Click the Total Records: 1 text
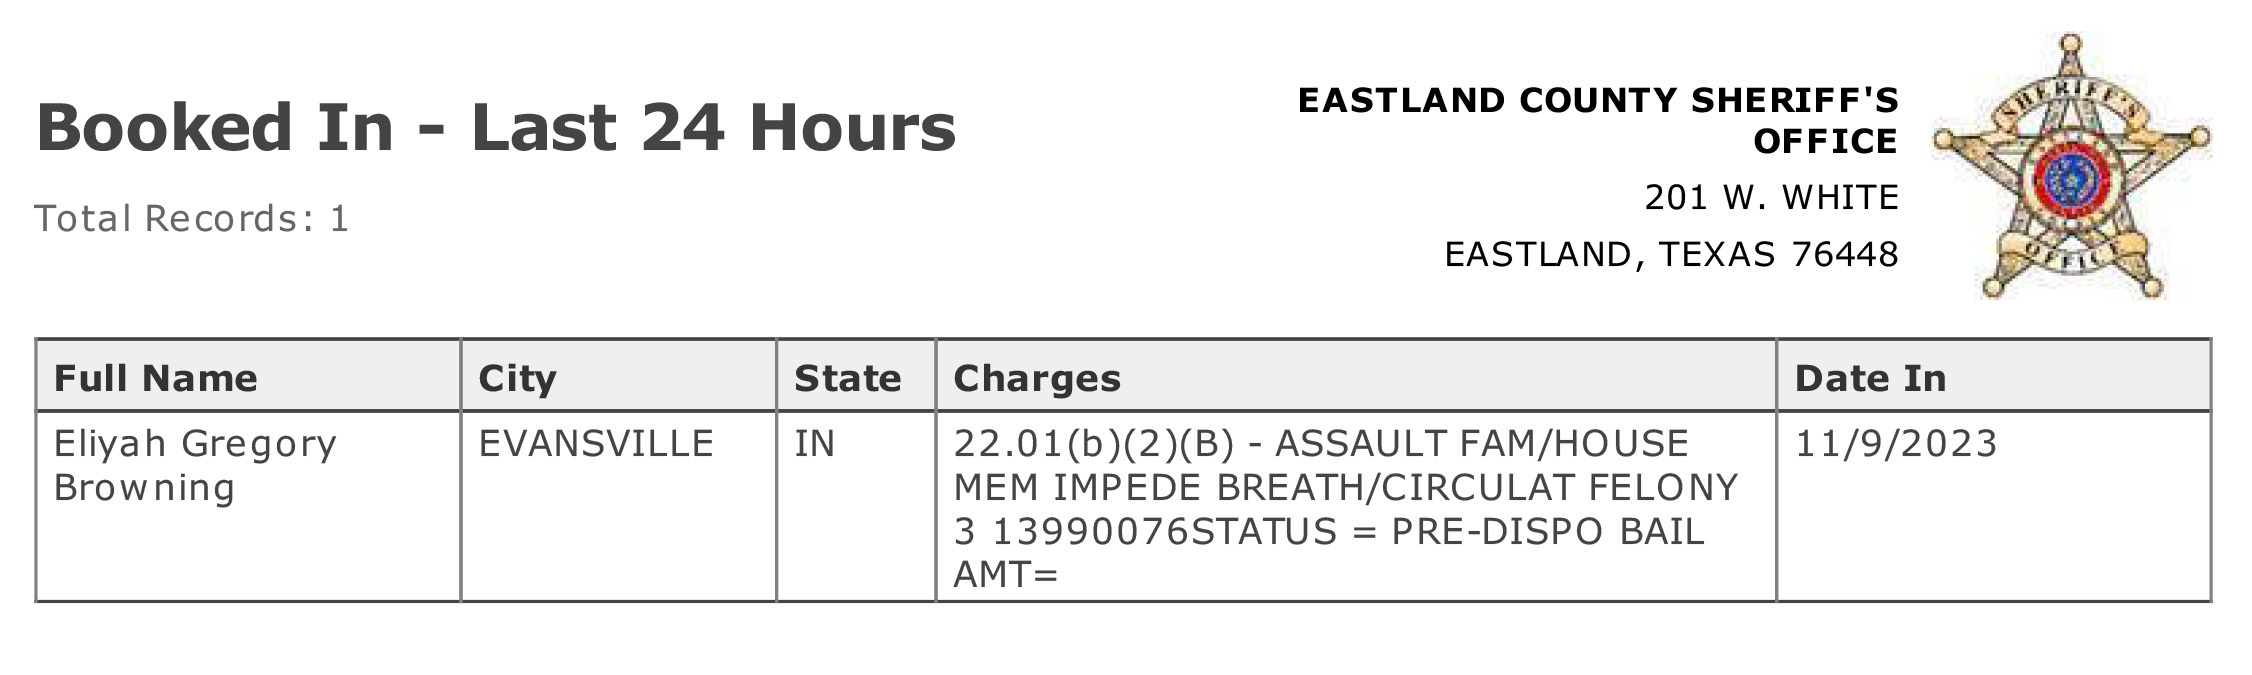The image size is (2252, 675). pos(192,218)
